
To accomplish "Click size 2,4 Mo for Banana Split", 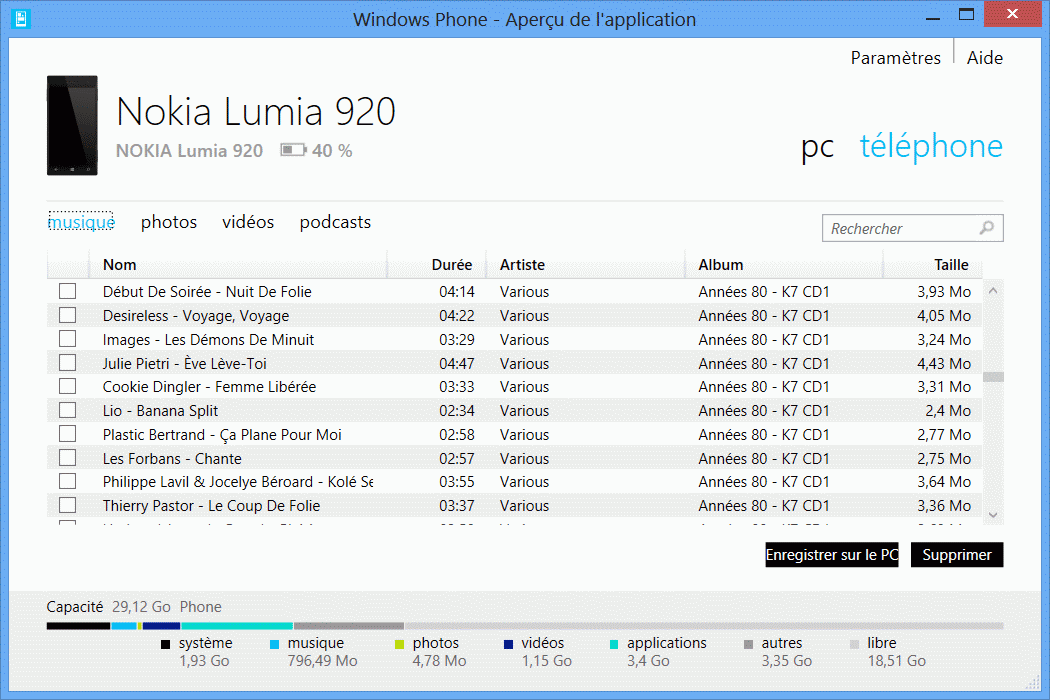I will [948, 411].
